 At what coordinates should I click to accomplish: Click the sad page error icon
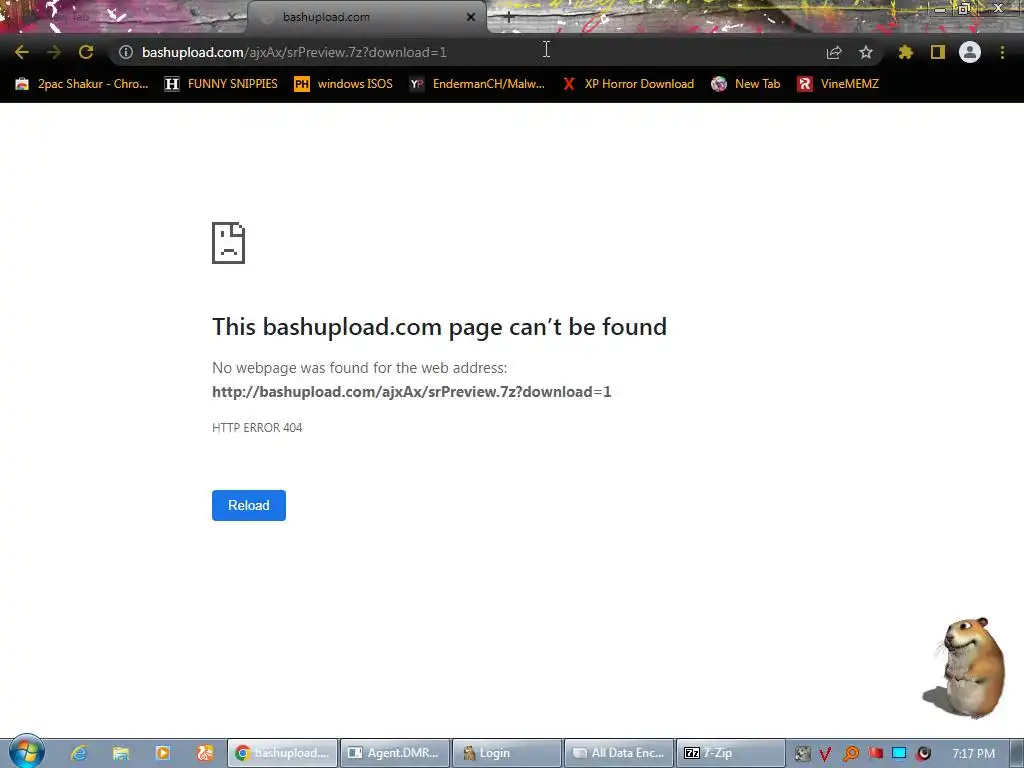(229, 243)
